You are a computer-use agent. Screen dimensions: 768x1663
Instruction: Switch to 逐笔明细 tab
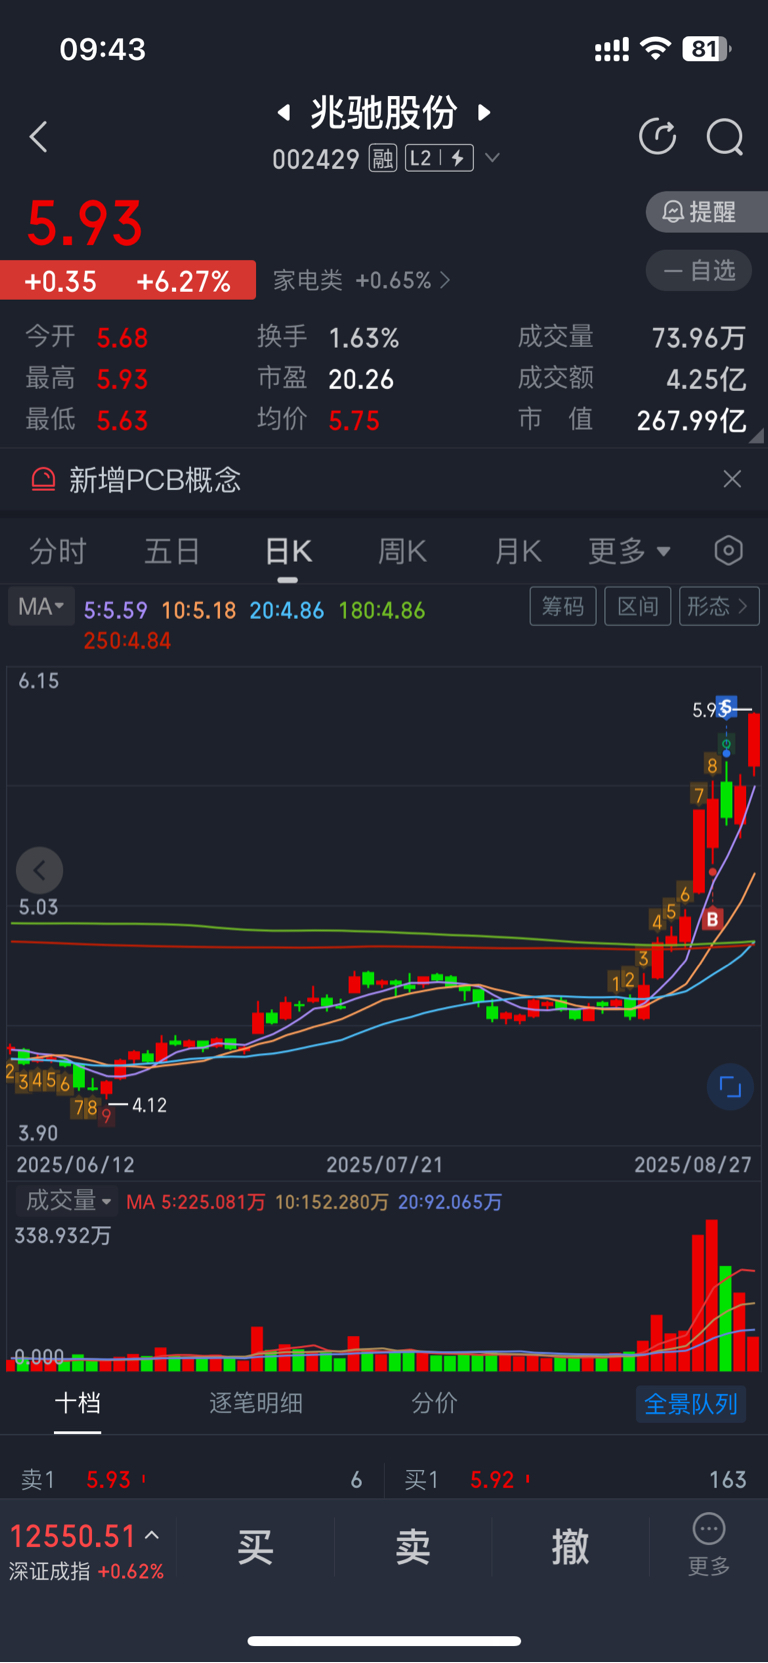(x=256, y=1403)
